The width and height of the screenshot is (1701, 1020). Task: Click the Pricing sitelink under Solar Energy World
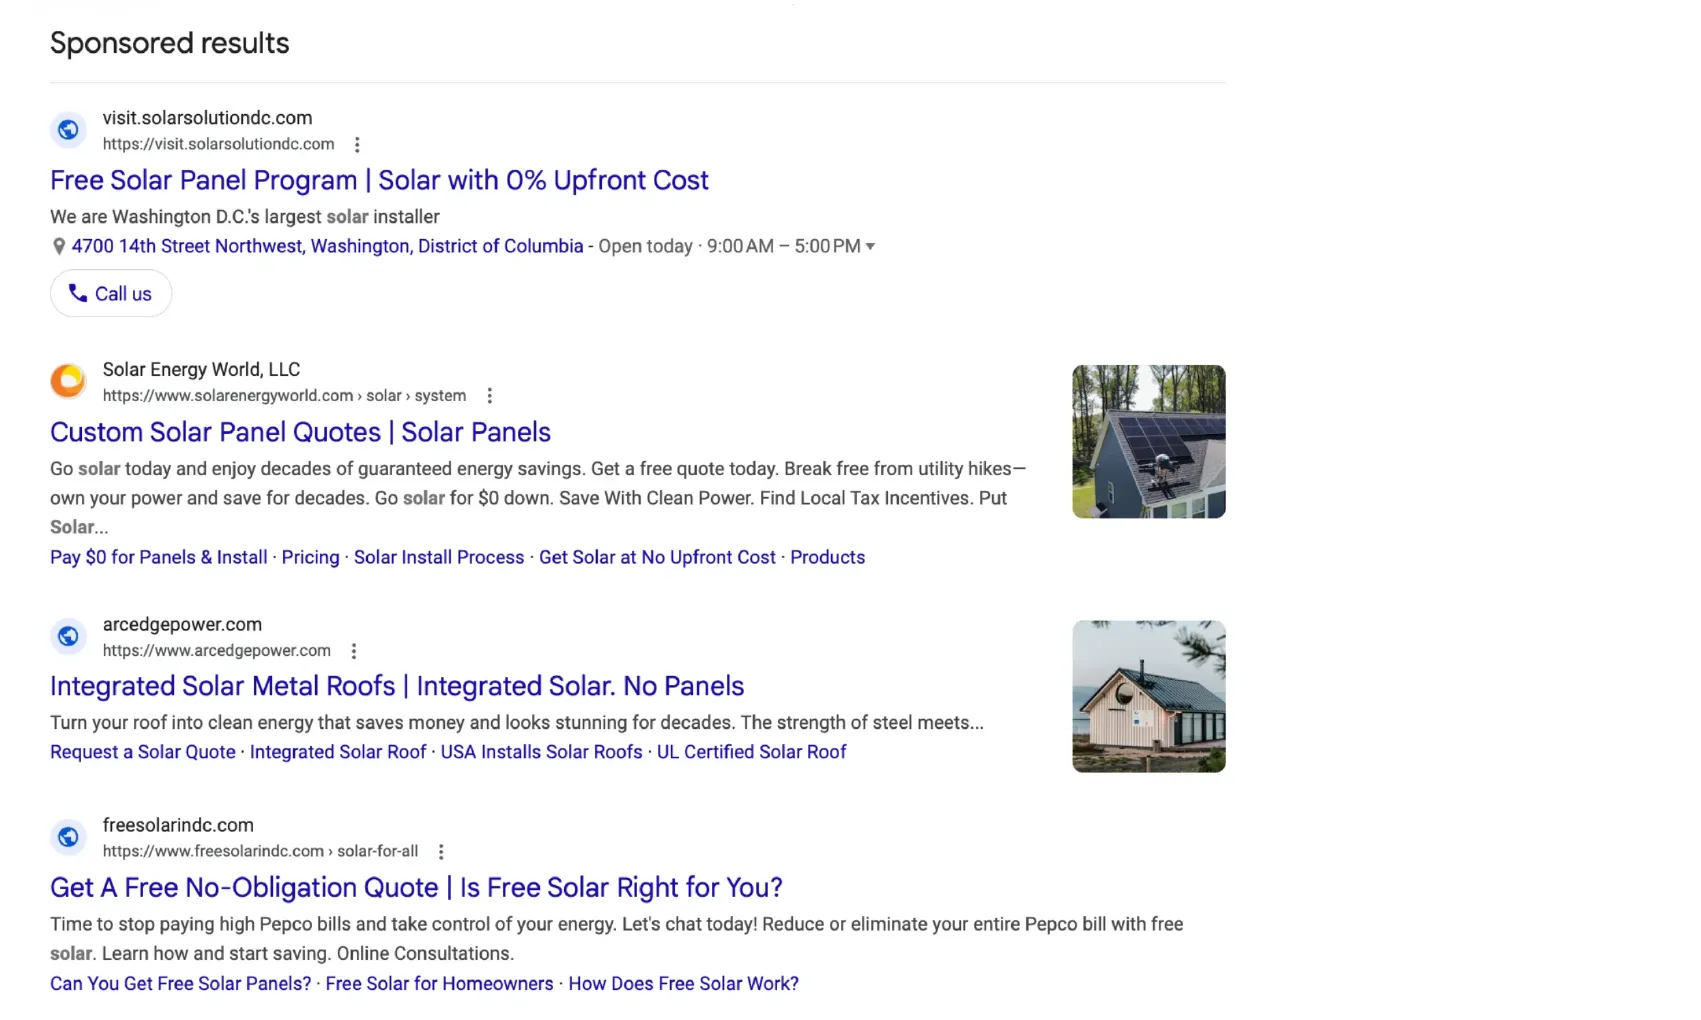(310, 557)
